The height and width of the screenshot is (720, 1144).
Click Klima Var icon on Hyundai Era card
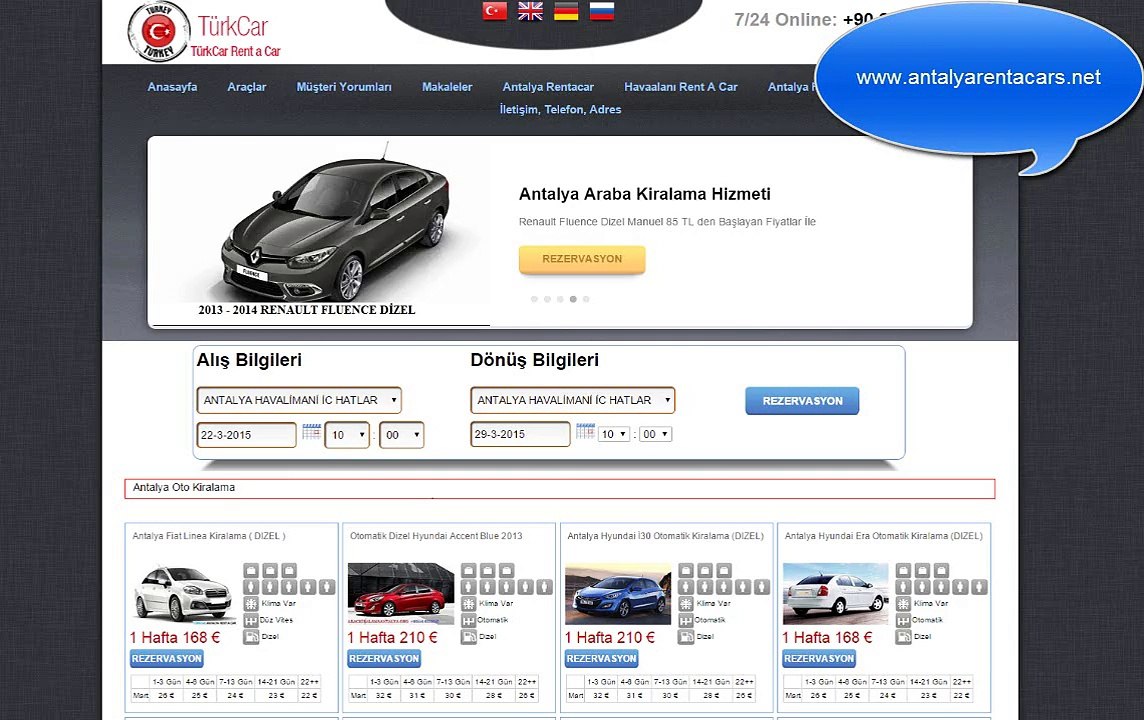[903, 603]
